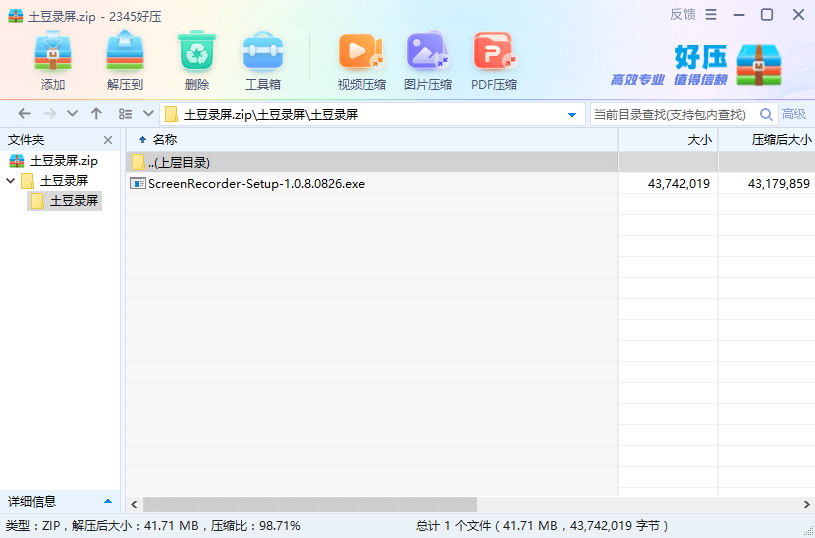815x538 pixels.
Task: Open the 工具箱 toolbox
Action: (x=262, y=61)
